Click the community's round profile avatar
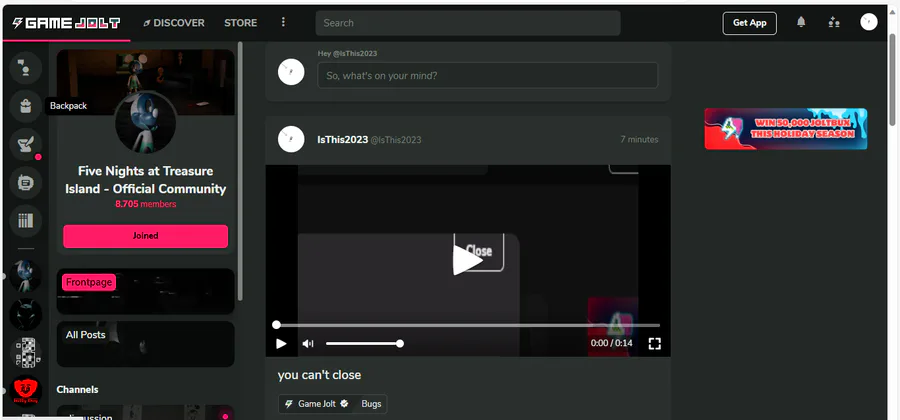The image size is (900, 420). (x=146, y=122)
